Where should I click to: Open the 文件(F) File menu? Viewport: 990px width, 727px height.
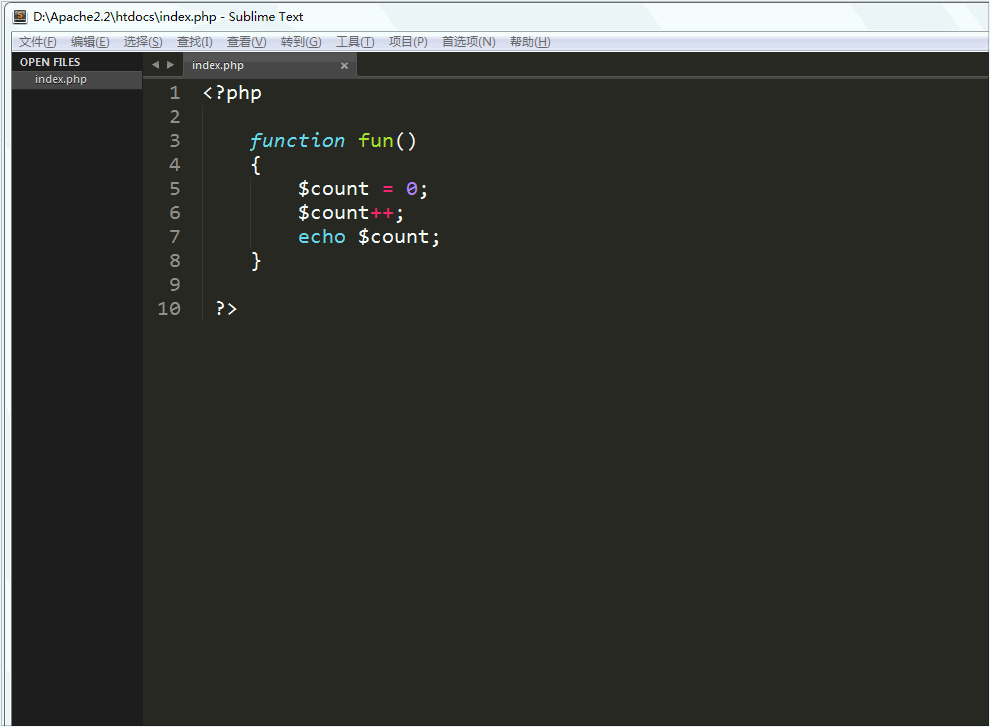coord(37,42)
